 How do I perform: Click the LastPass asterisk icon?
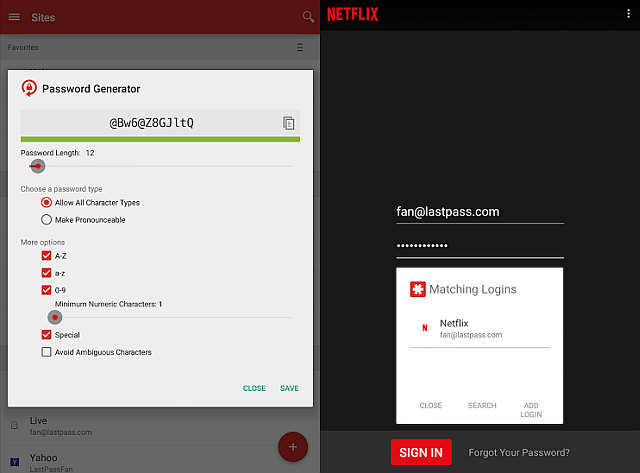418,289
